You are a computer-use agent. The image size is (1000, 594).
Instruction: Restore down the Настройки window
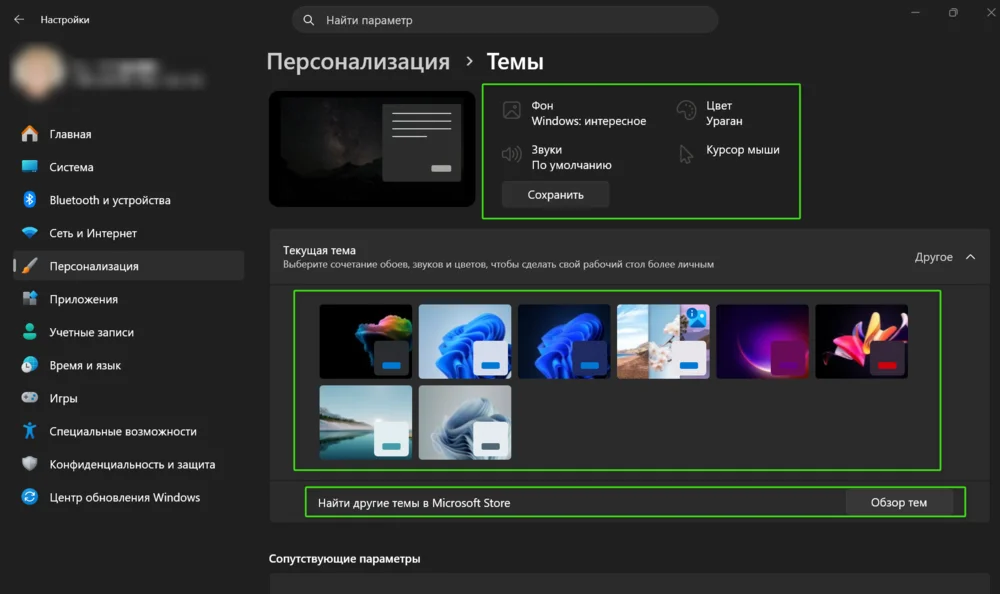[x=953, y=12]
